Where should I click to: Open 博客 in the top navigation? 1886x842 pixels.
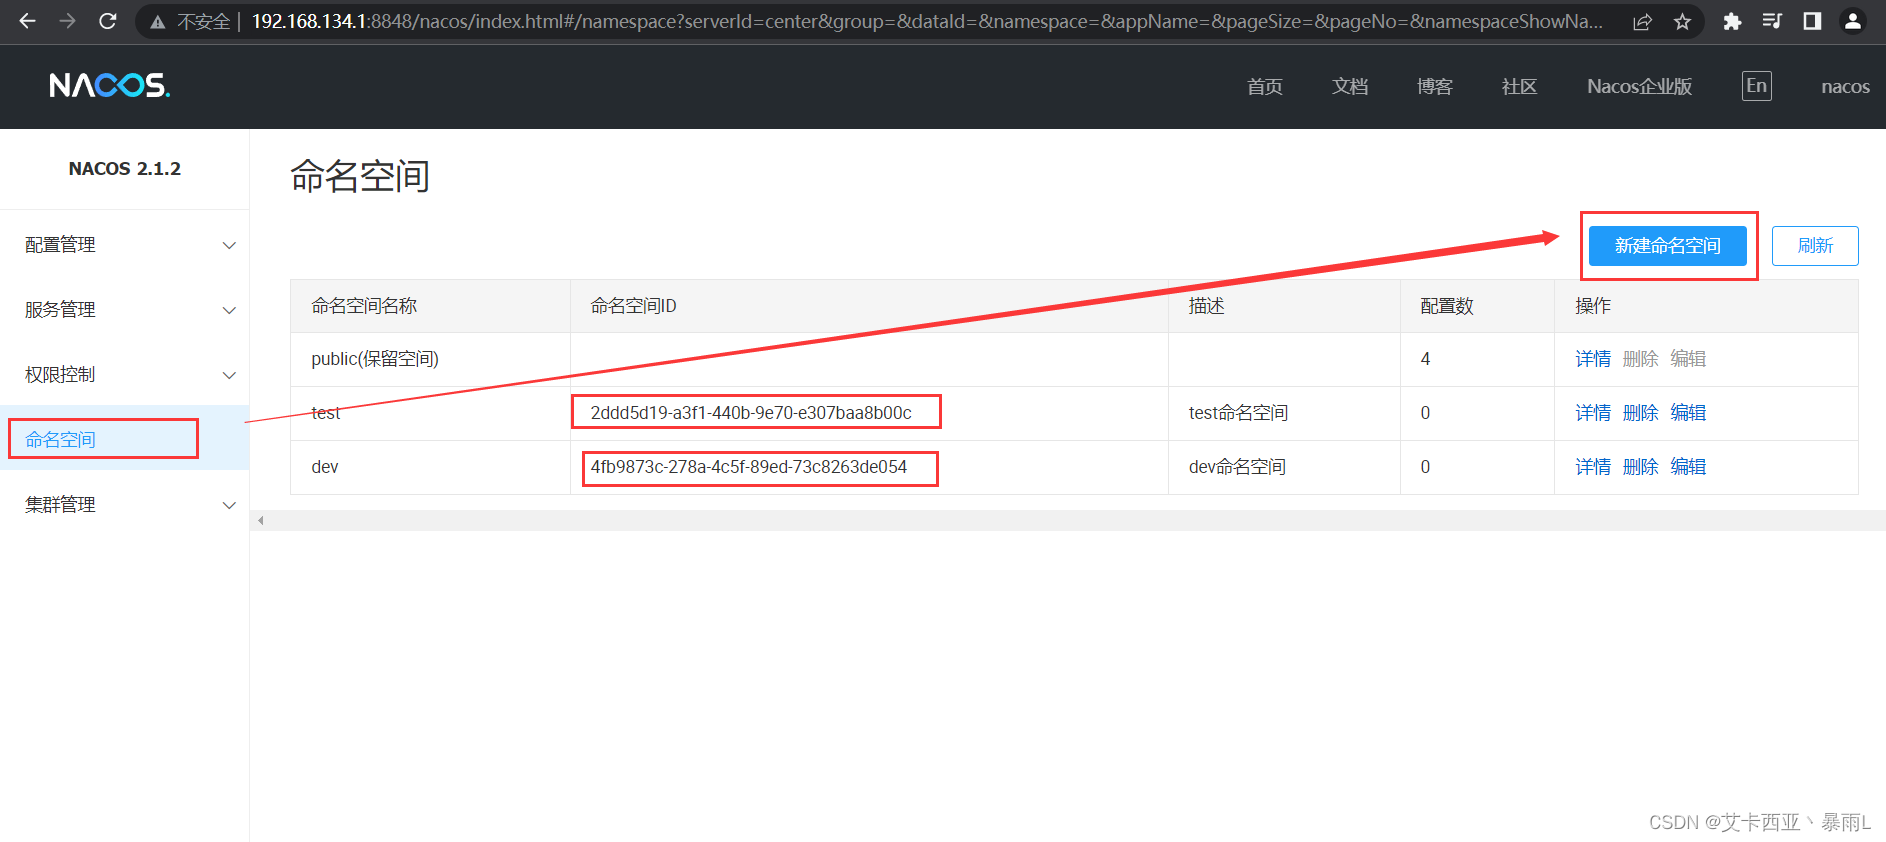click(x=1435, y=87)
